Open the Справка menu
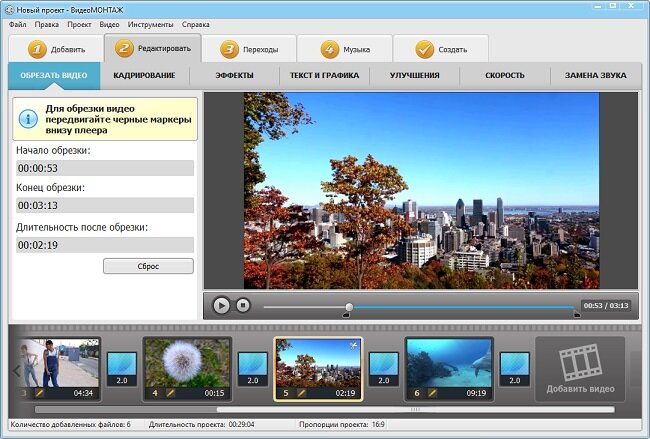Screen dimensions: 650x439 tap(195, 24)
